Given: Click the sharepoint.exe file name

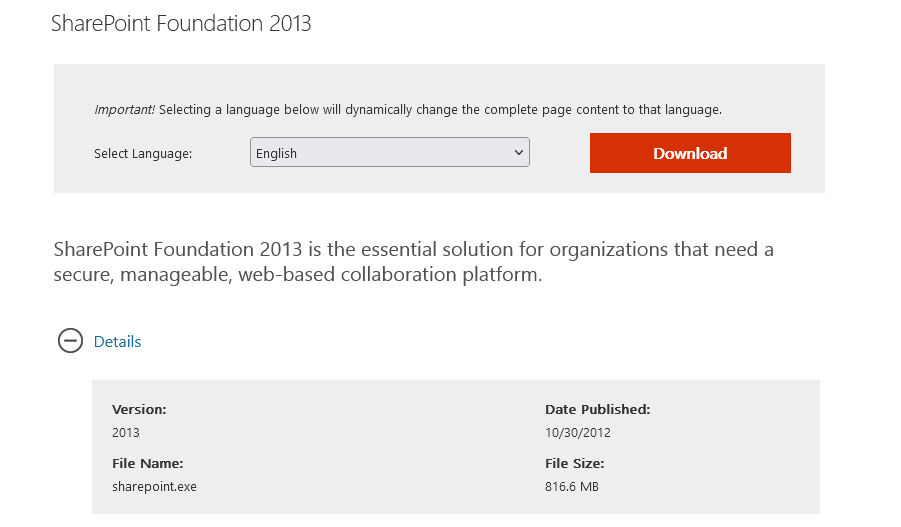Looking at the screenshot, I should tap(154, 487).
